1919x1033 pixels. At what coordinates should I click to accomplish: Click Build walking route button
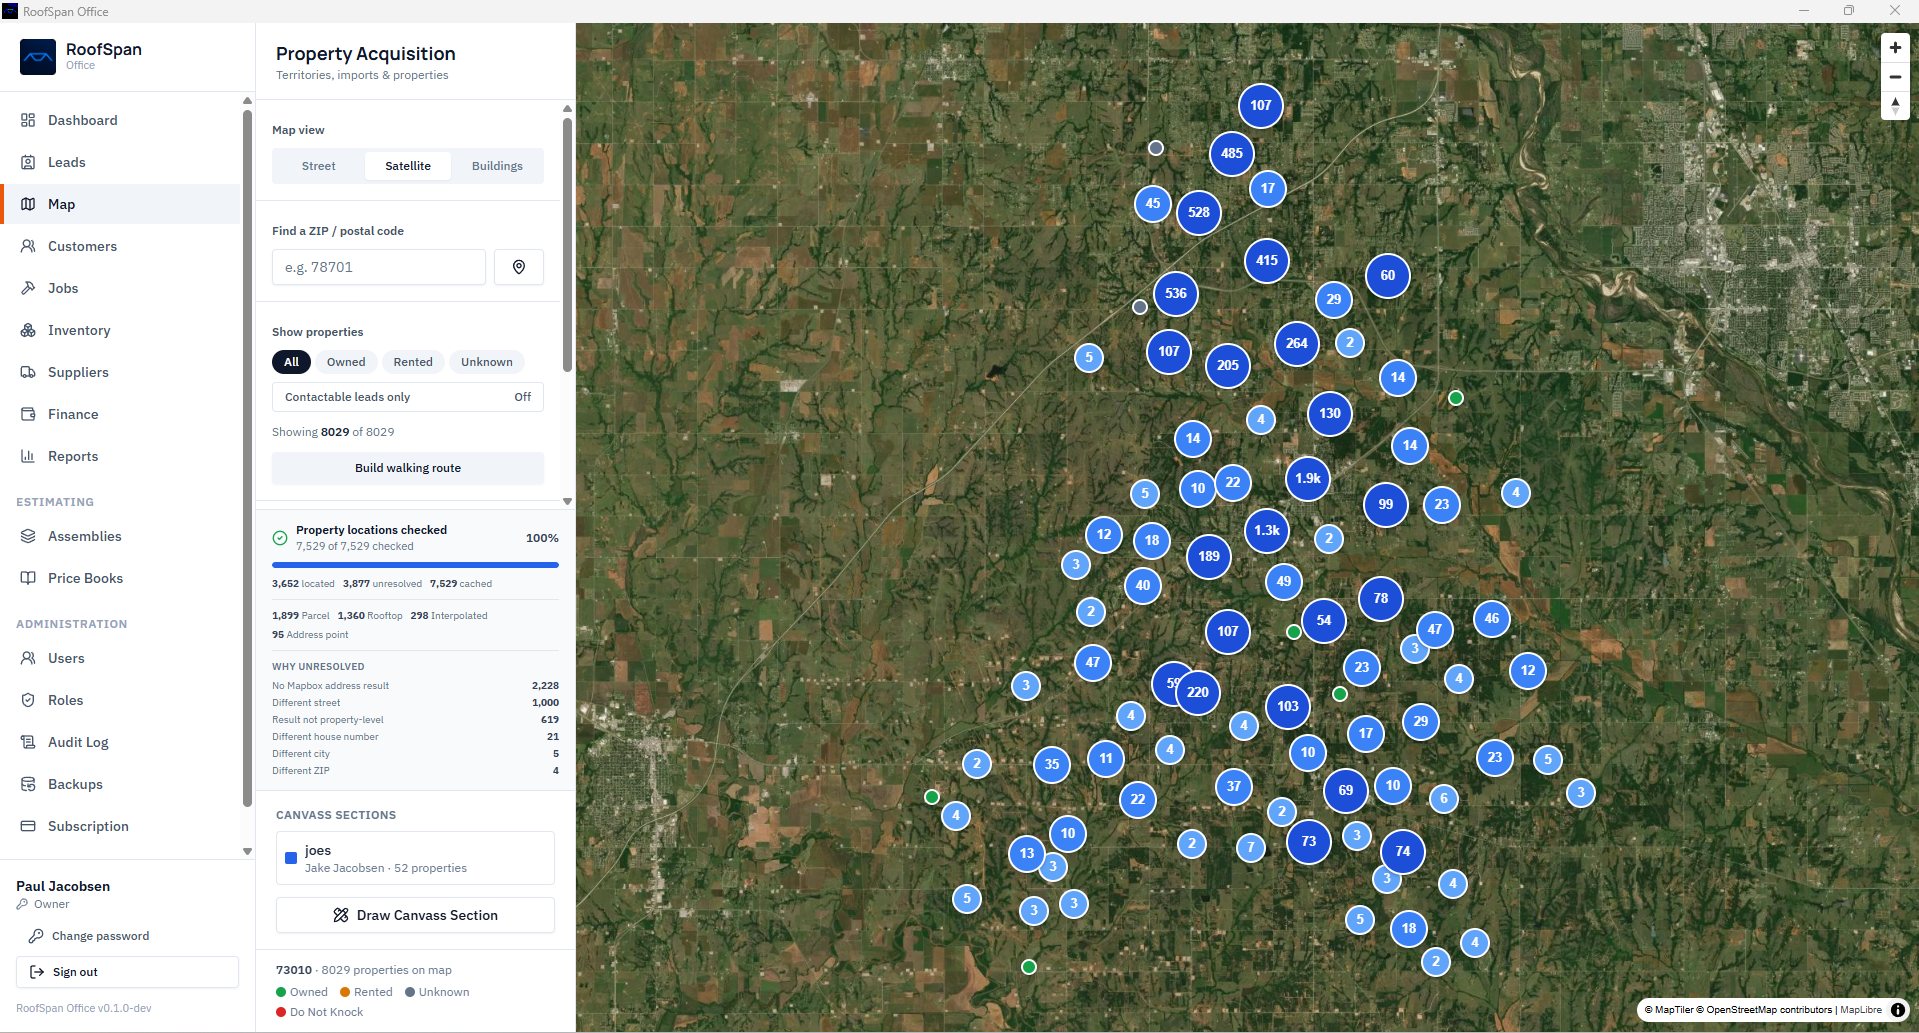(408, 468)
